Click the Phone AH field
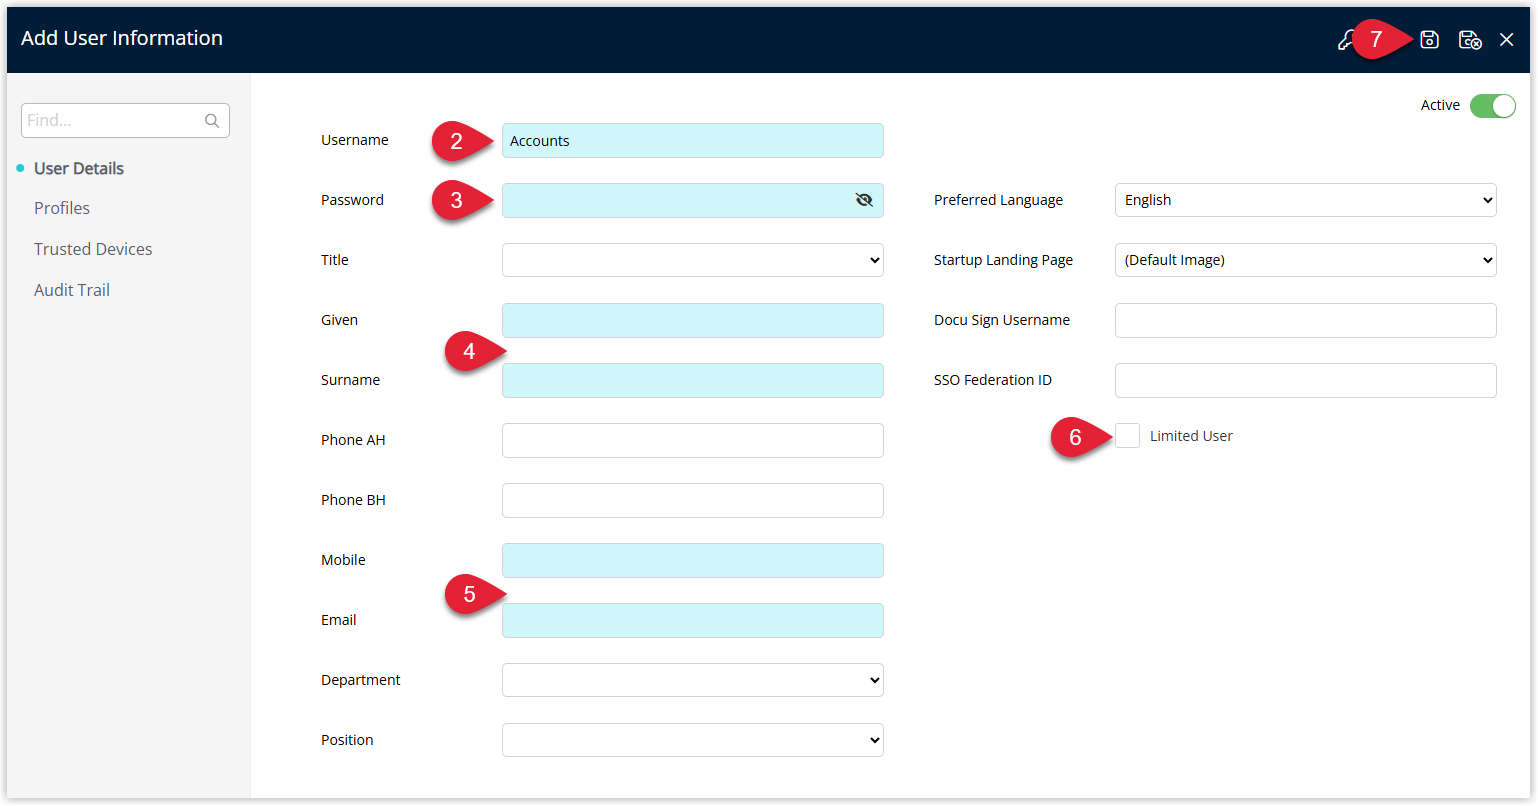The width and height of the screenshot is (1538, 806). 693,440
